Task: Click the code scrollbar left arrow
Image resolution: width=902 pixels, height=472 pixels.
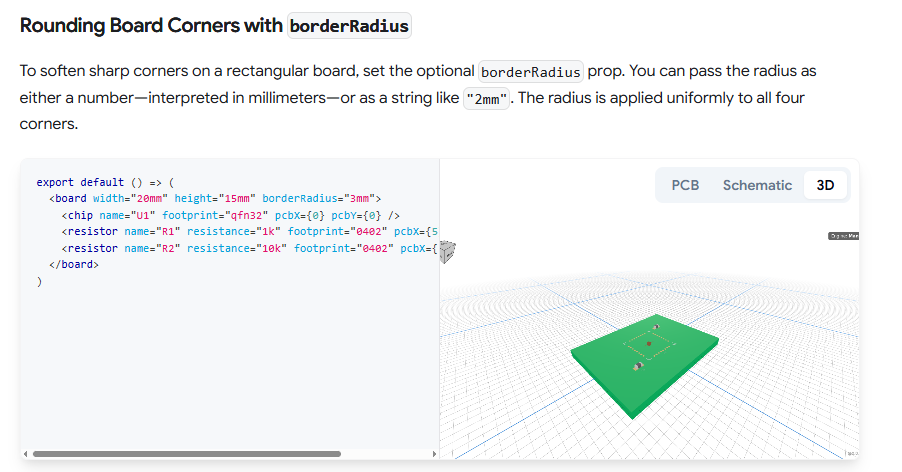Action: (25, 454)
